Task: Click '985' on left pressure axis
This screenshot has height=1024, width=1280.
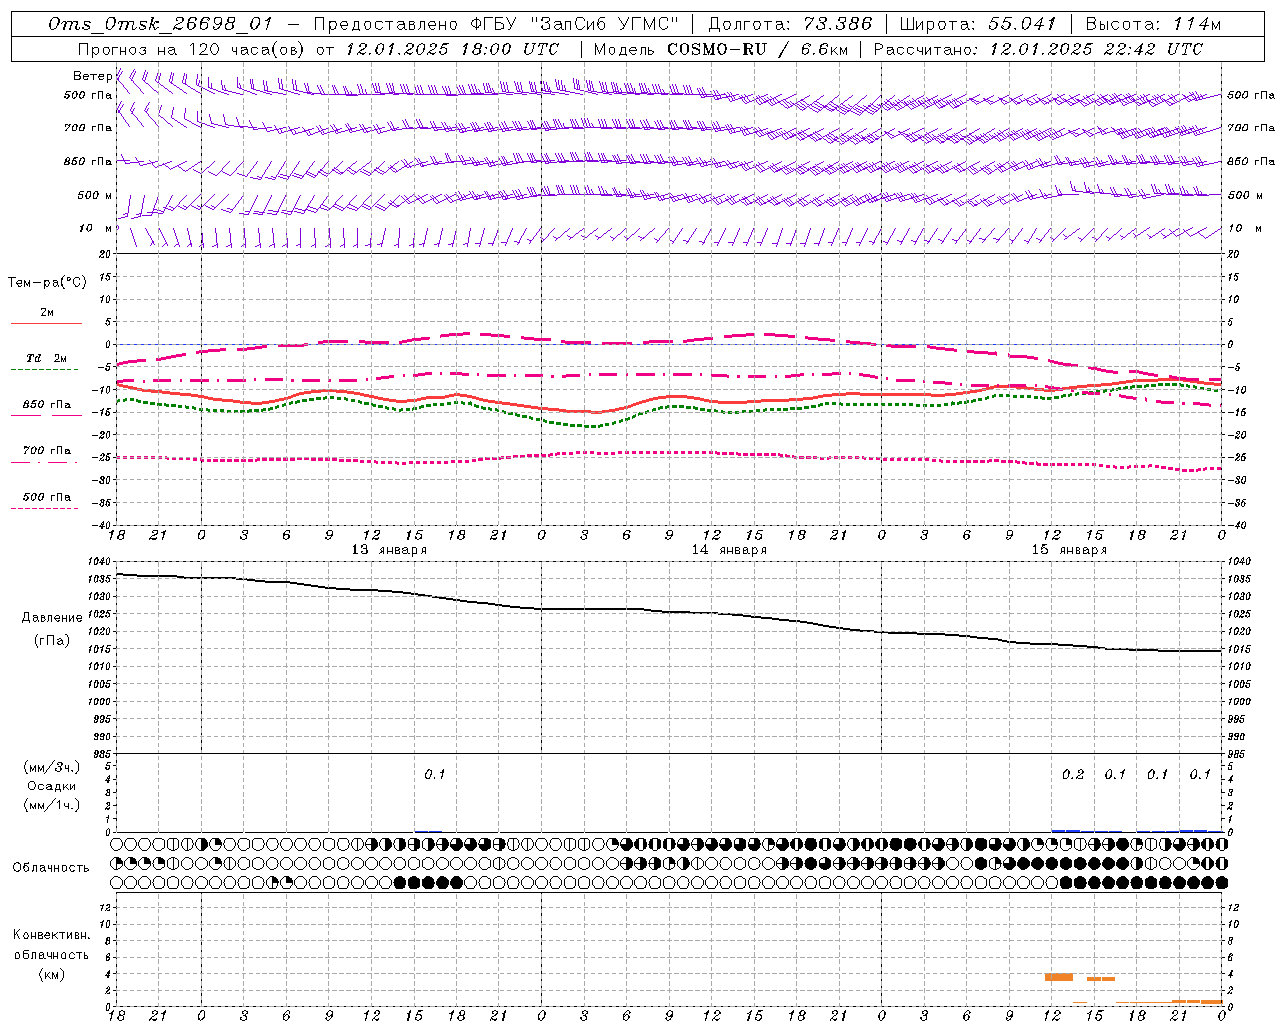Action: [104, 754]
